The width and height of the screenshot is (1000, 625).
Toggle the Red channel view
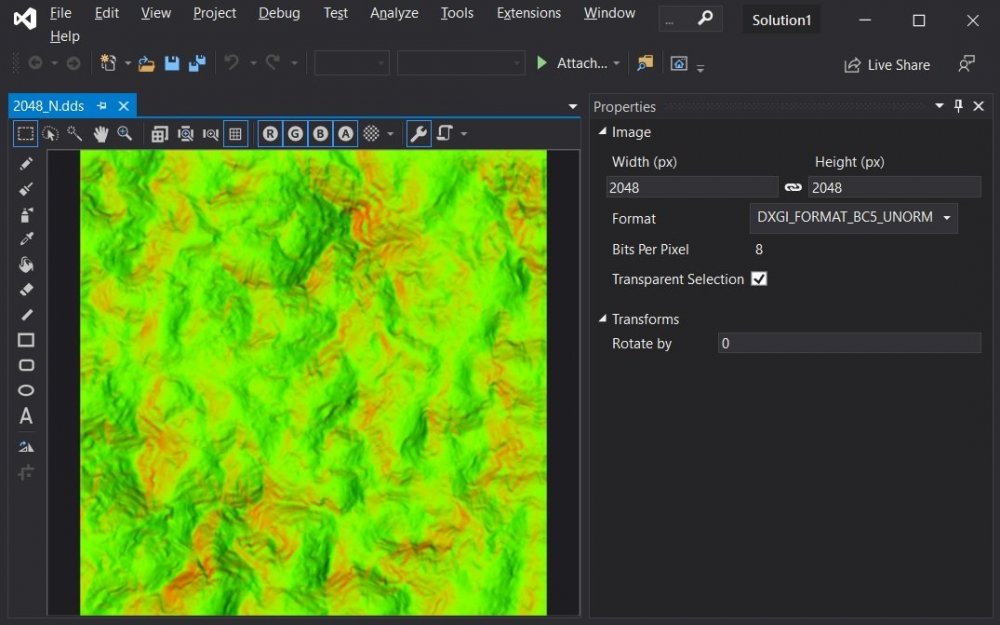[x=270, y=133]
